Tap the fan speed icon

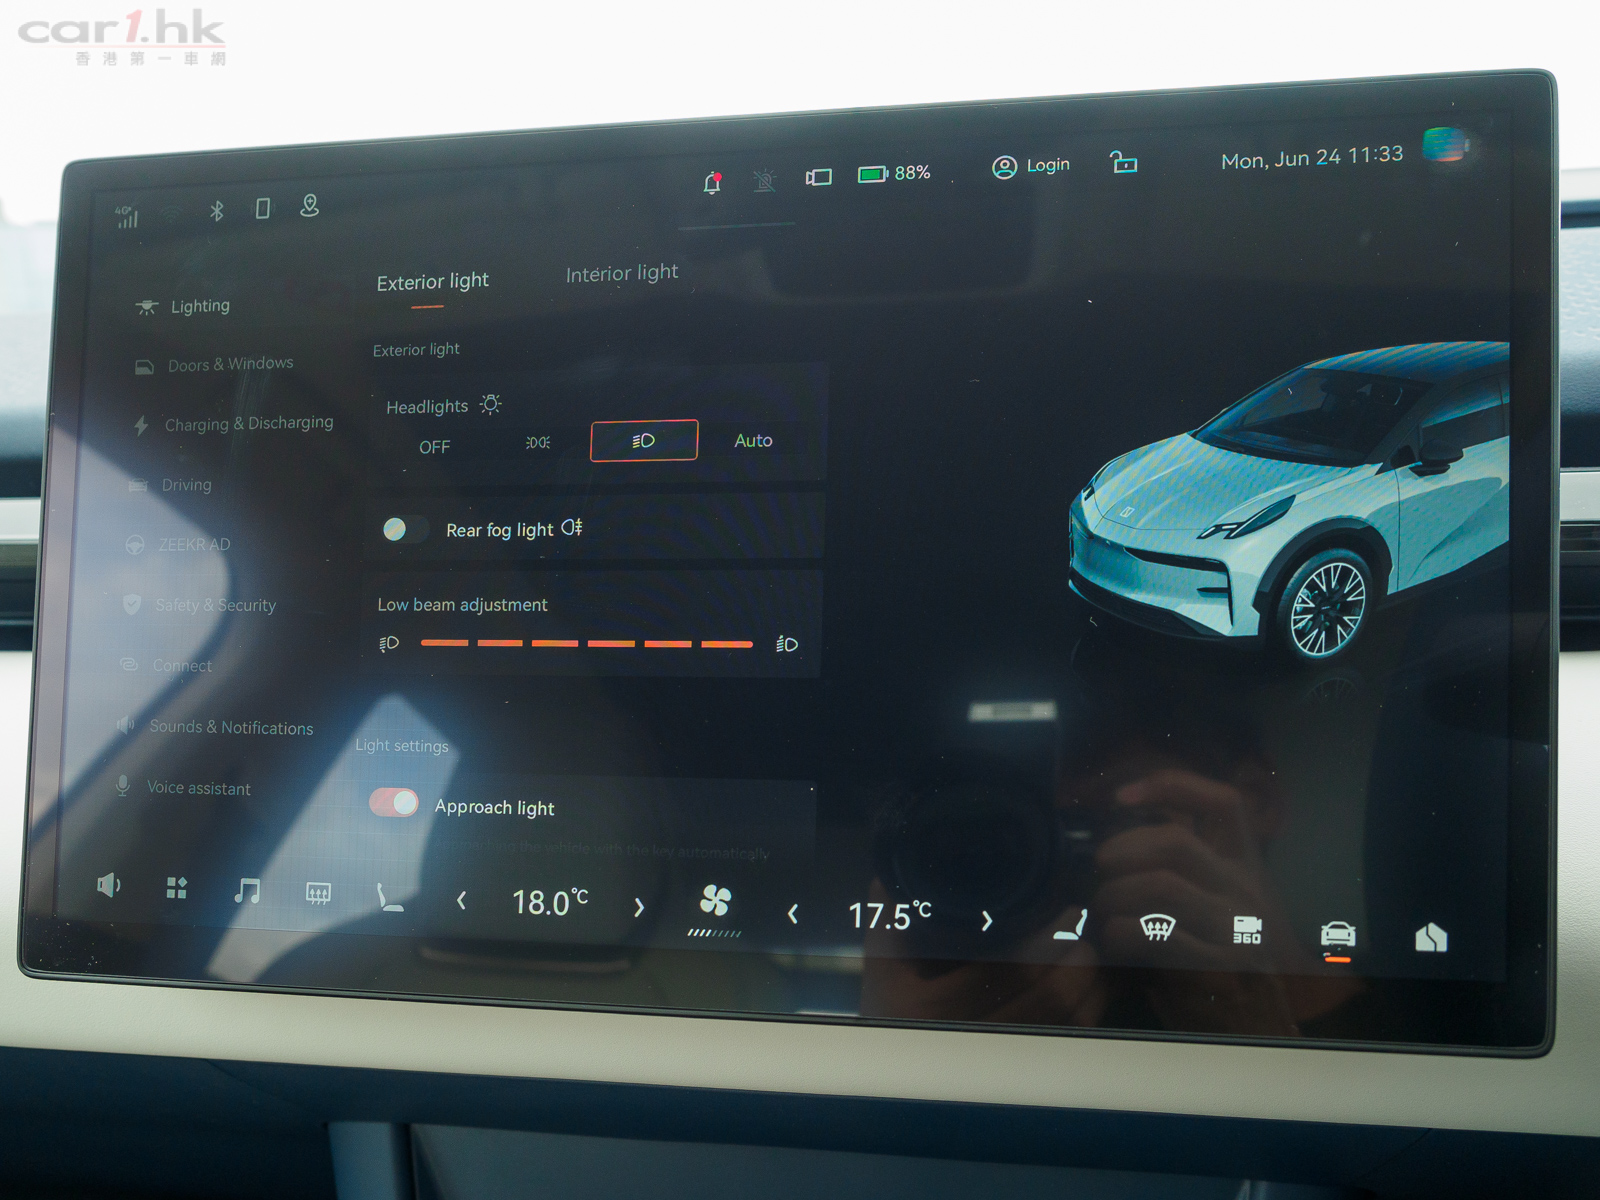click(x=715, y=902)
